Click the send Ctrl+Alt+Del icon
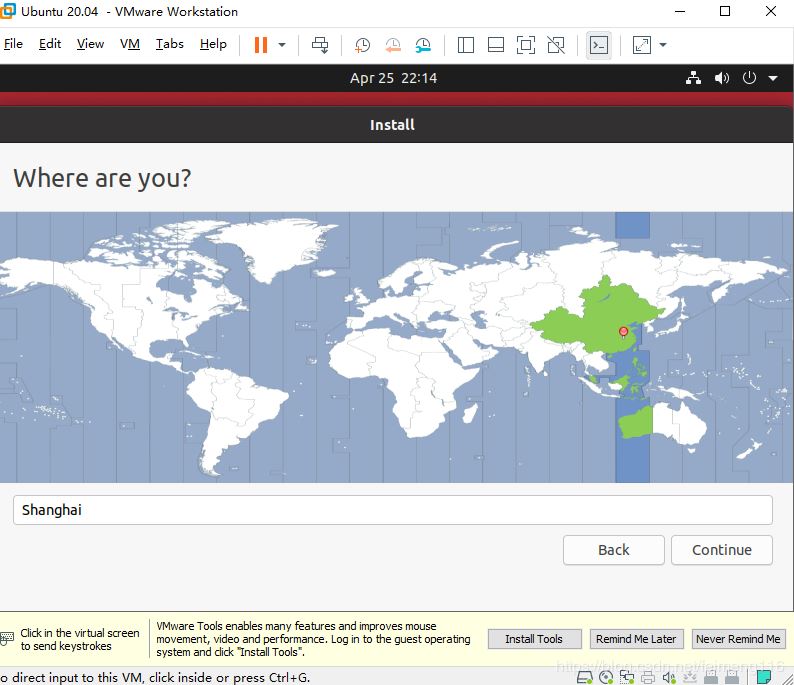The height and width of the screenshot is (685, 794). pyautogui.click(x=320, y=45)
